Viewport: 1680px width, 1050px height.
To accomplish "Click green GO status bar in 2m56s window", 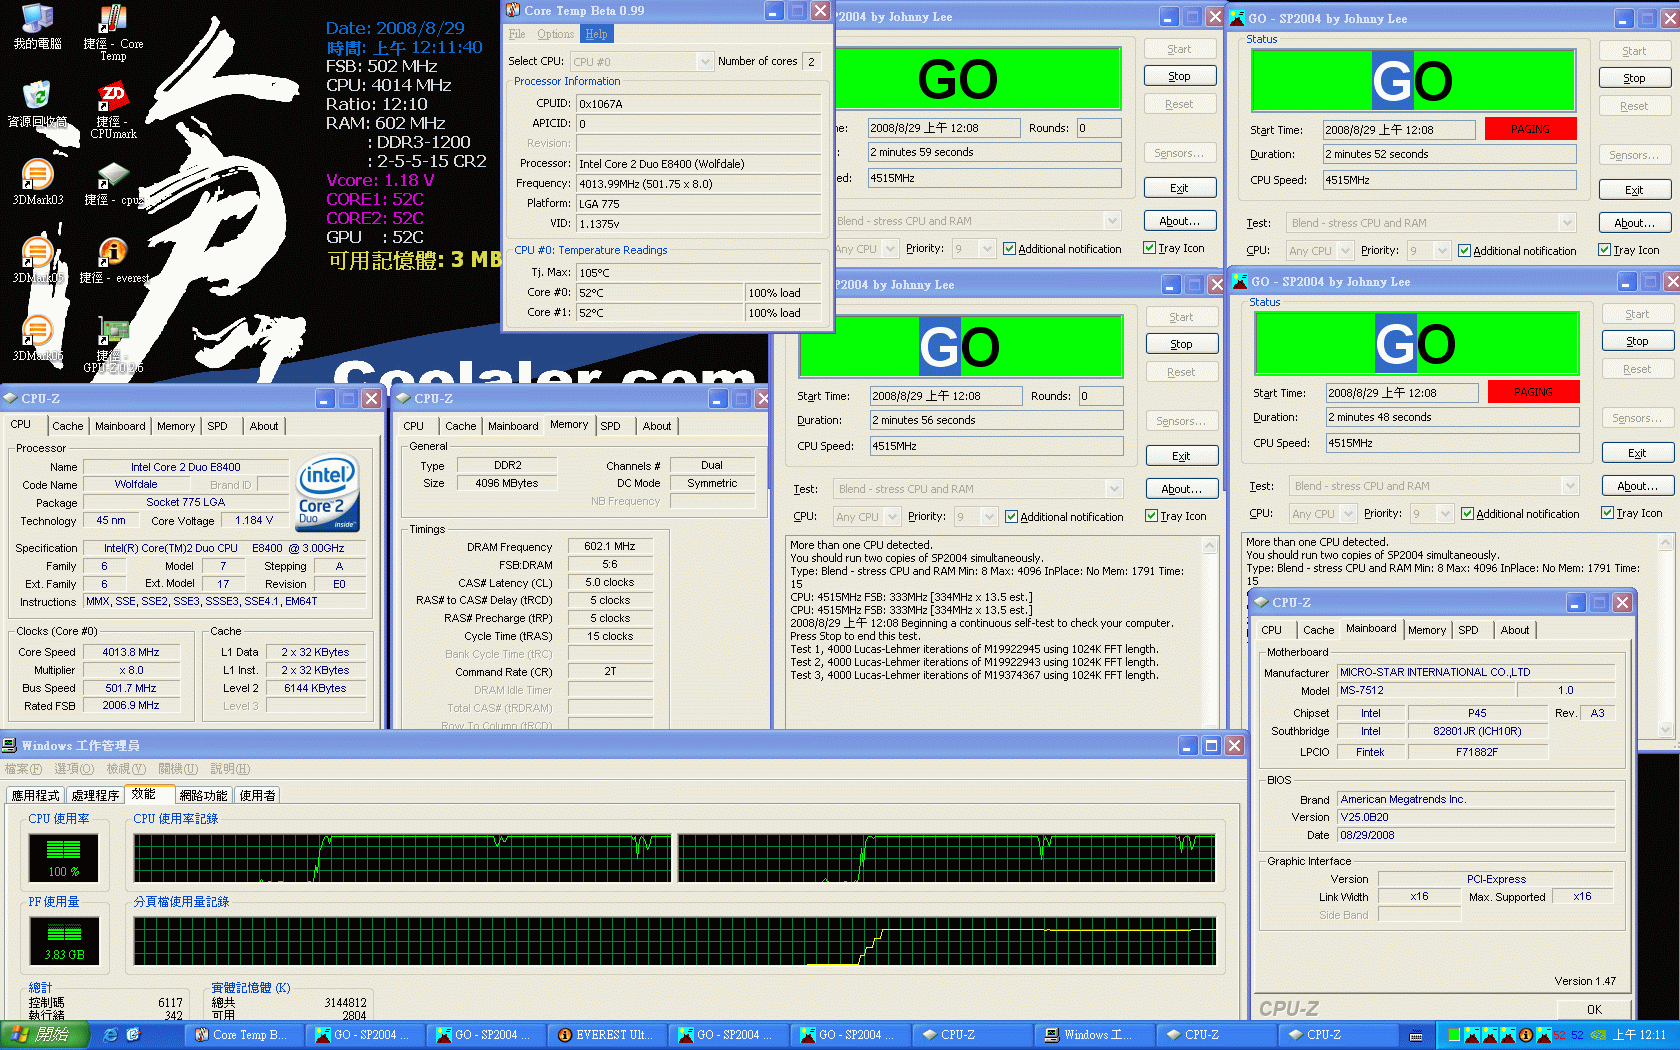I will point(960,347).
